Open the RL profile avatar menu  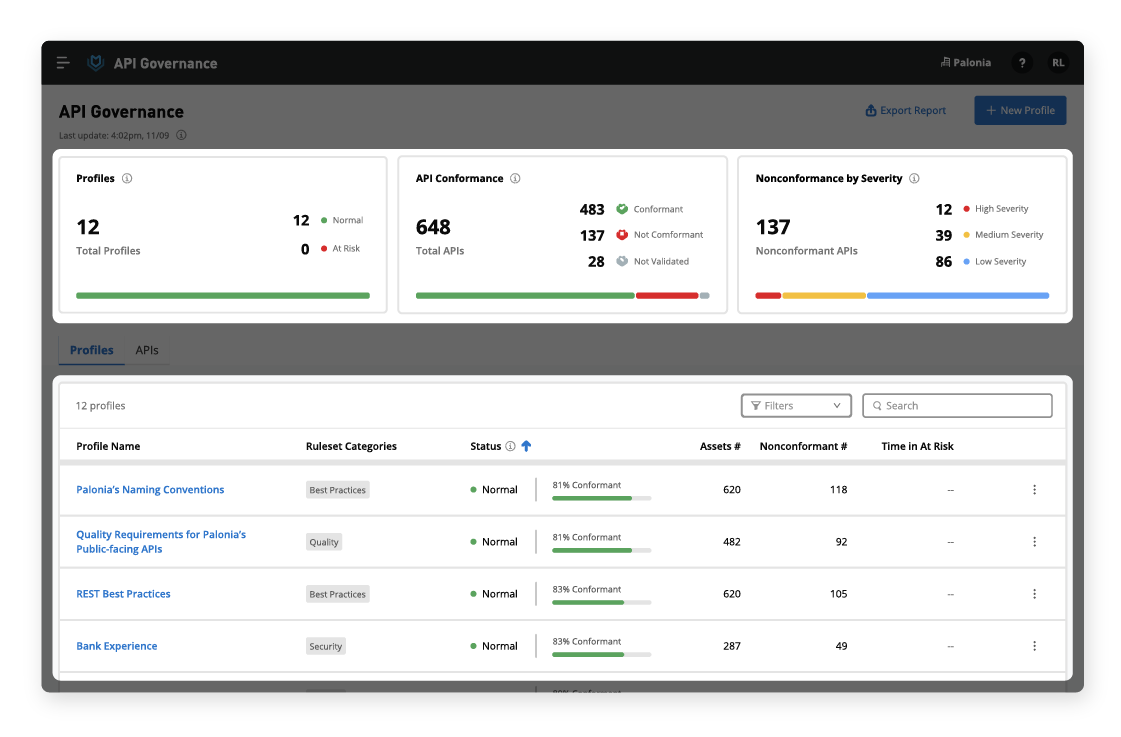pyautogui.click(x=1058, y=62)
